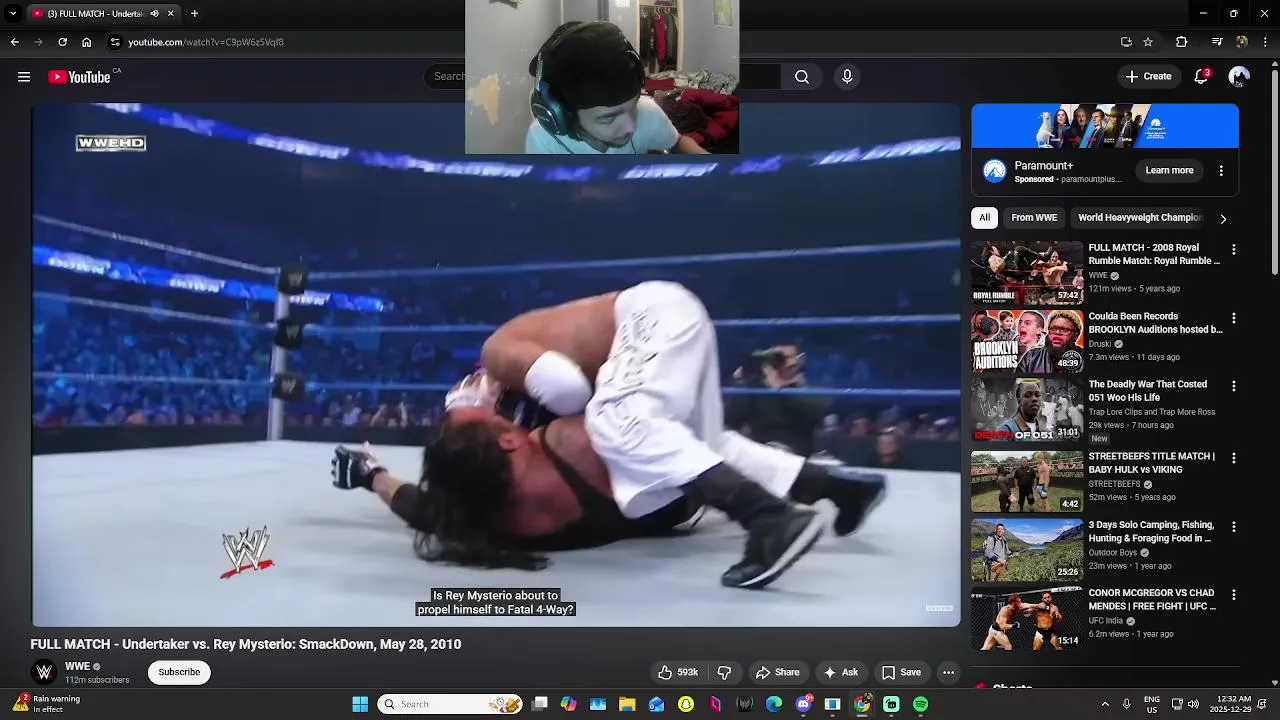This screenshot has width=1280, height=720.
Task: Open menu for CONOR MCGREGOR VS CHAD video
Action: point(1233,594)
